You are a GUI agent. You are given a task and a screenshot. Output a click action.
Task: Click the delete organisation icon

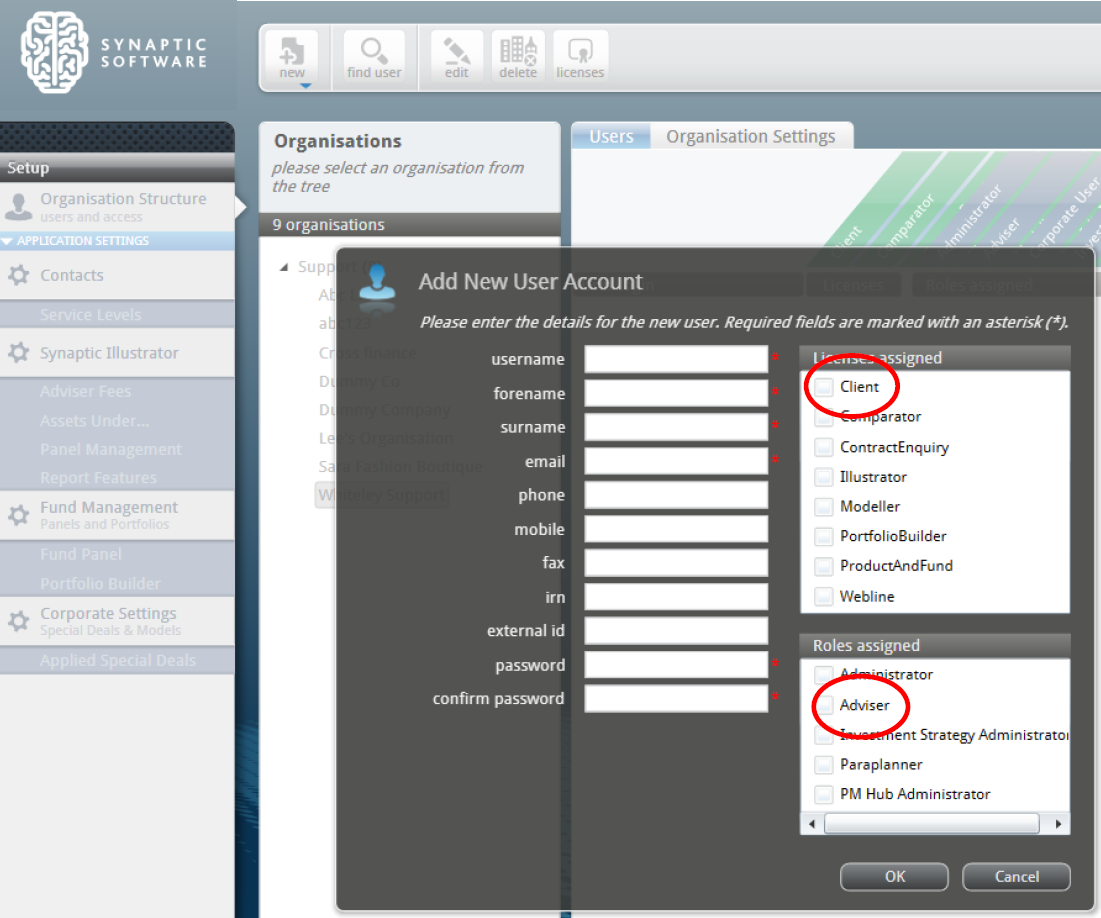click(x=518, y=56)
